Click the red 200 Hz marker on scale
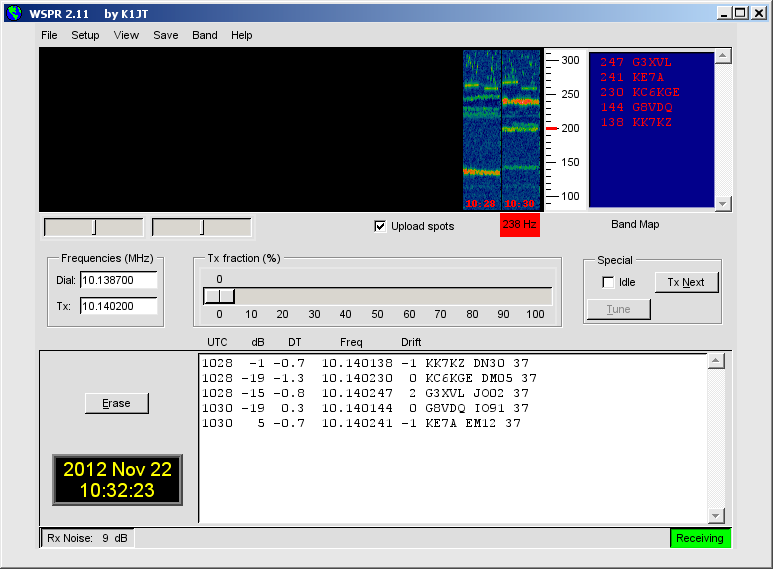Screen dimensions: 773x569 click(552, 129)
